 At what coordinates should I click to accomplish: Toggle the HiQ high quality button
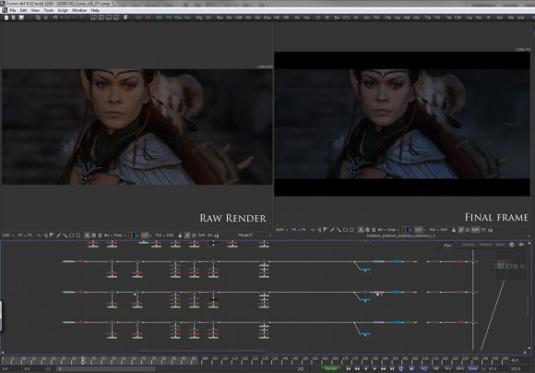coord(423,369)
